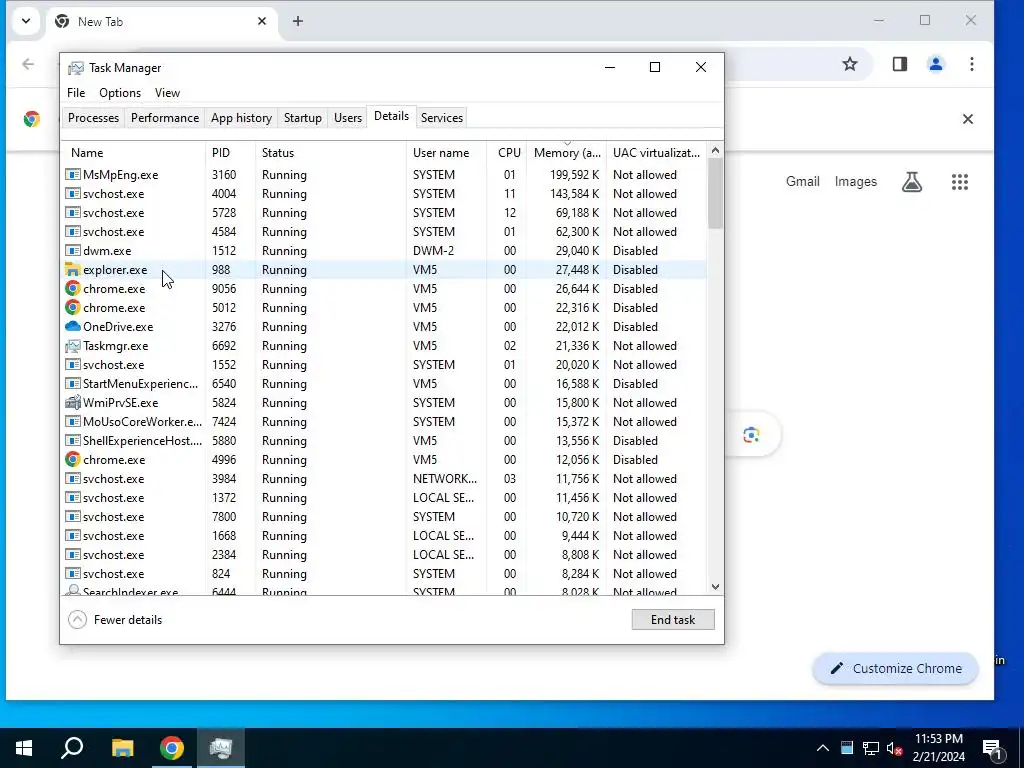Click Google Lens search-by-image icon
The height and width of the screenshot is (768, 1024).
pos(751,435)
